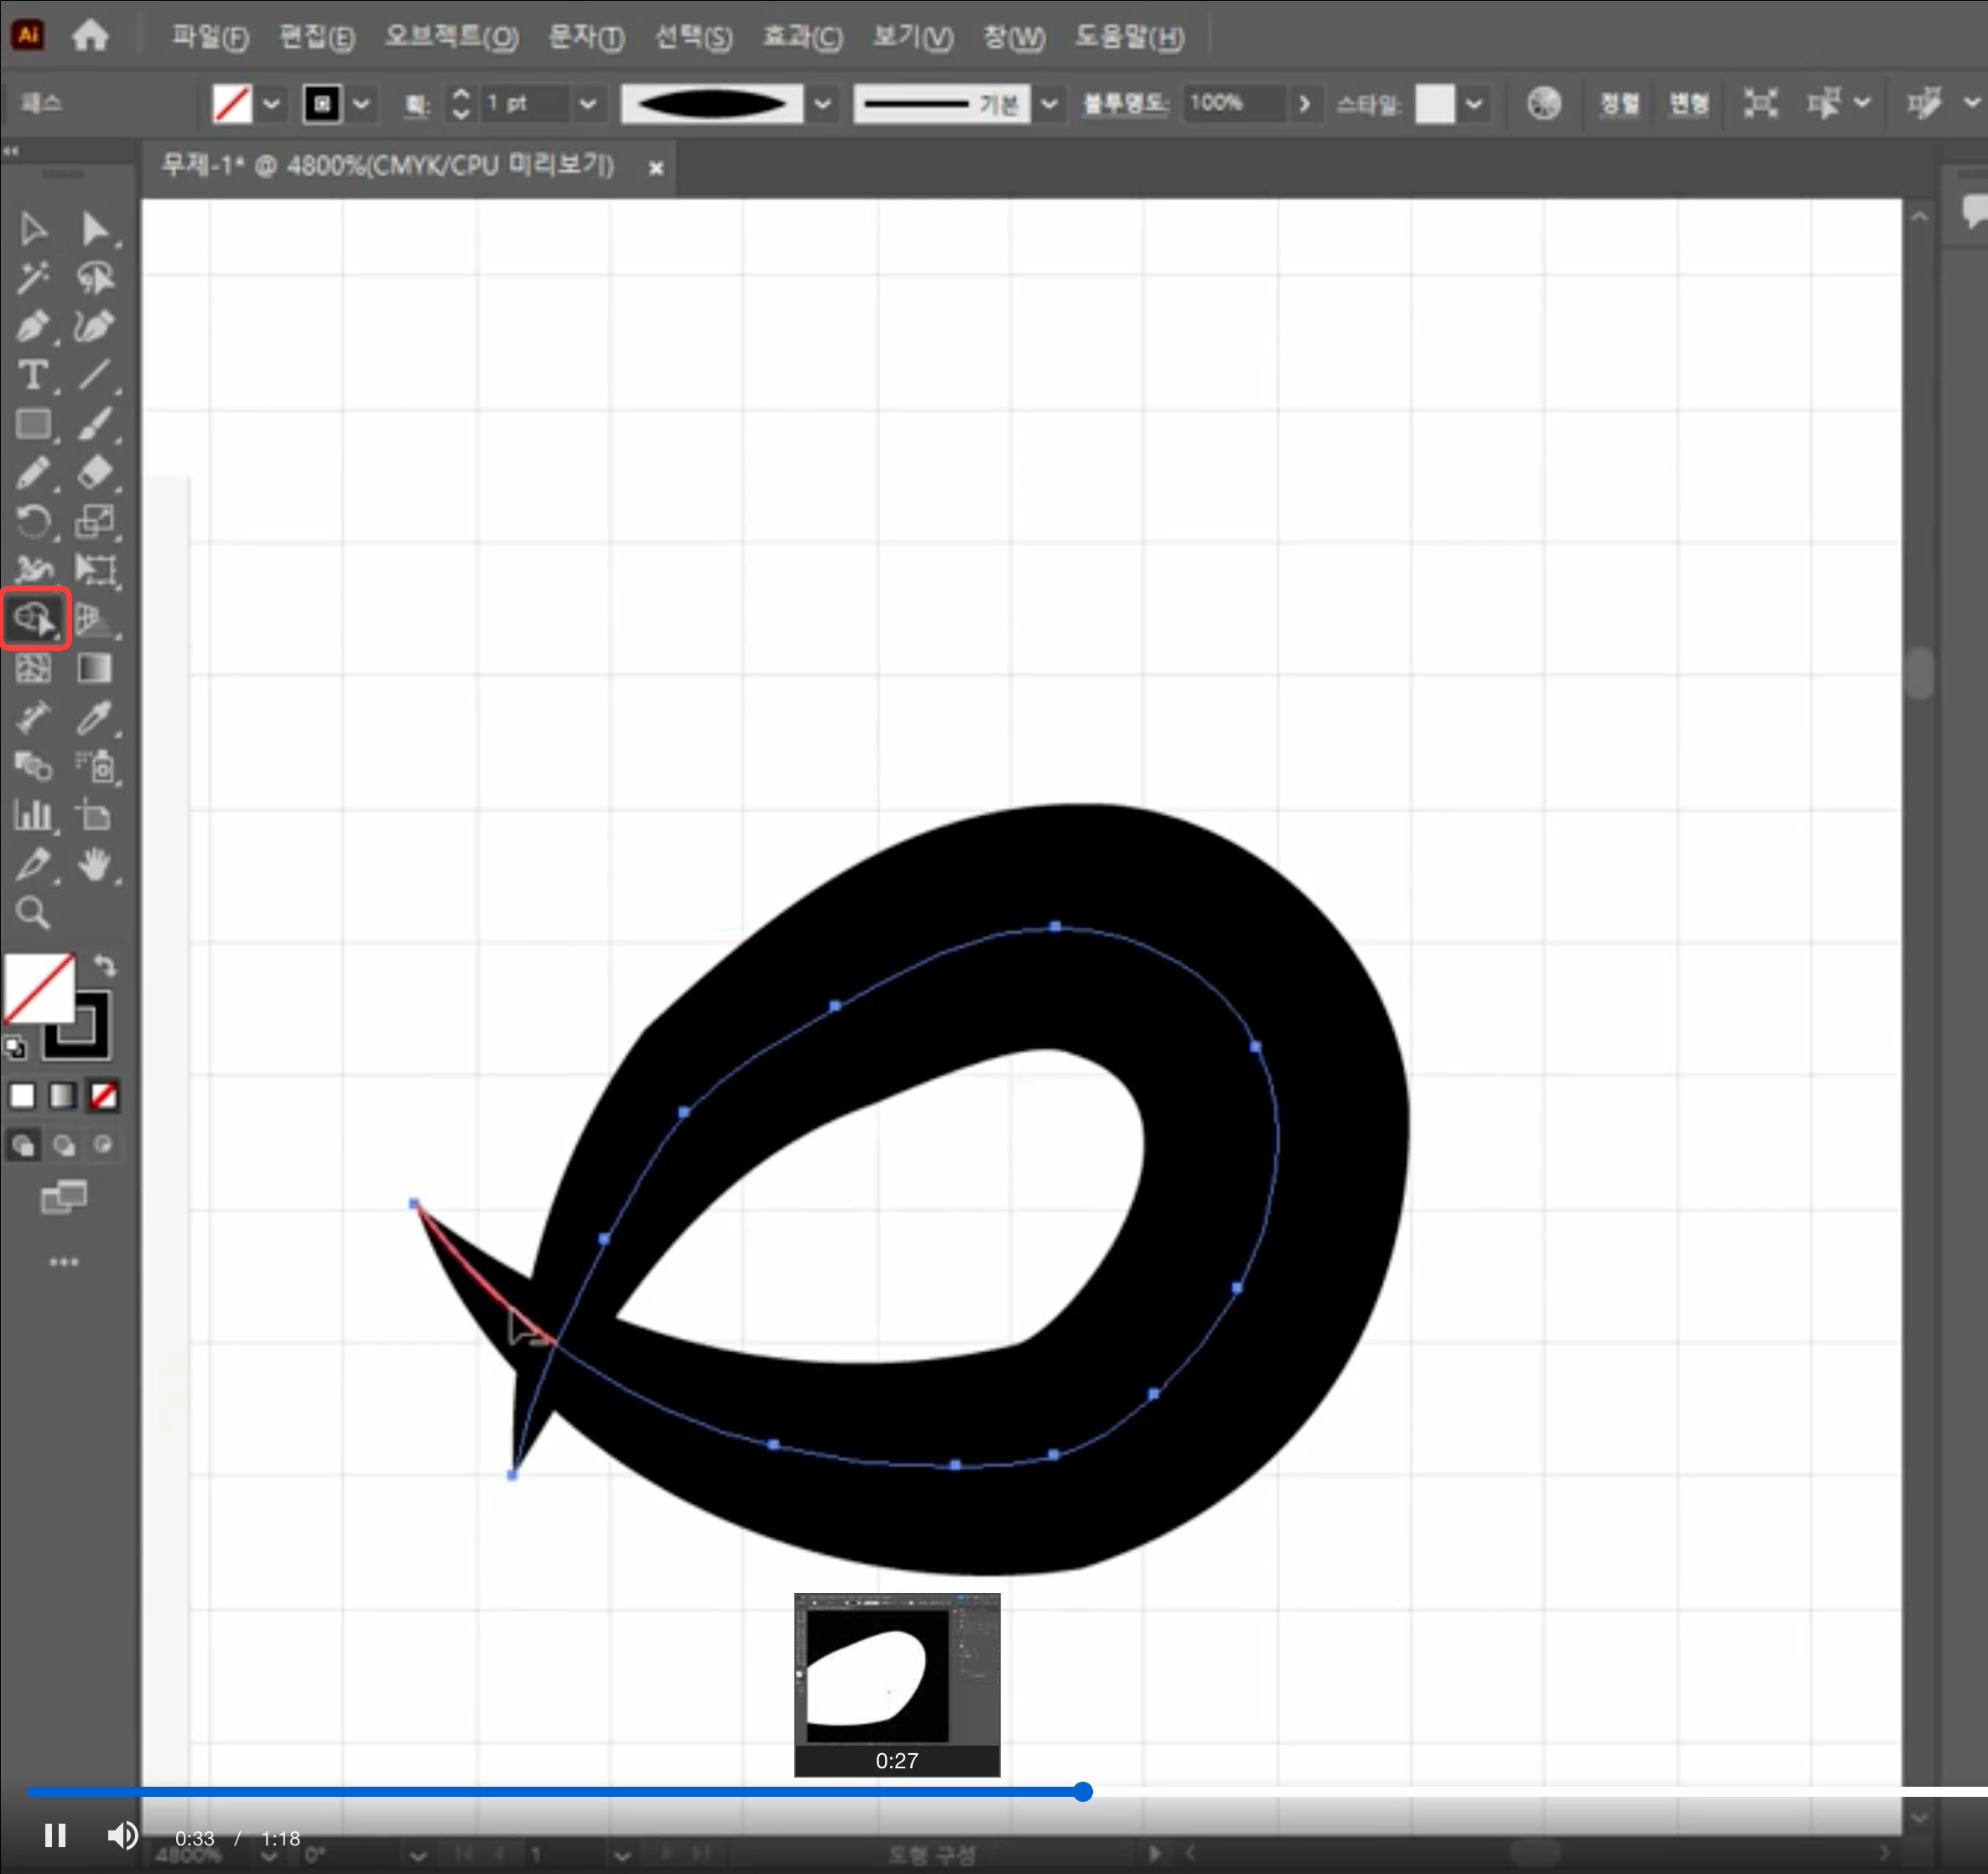
Task: Open the 오브젝트(O) menu
Action: [x=451, y=38]
